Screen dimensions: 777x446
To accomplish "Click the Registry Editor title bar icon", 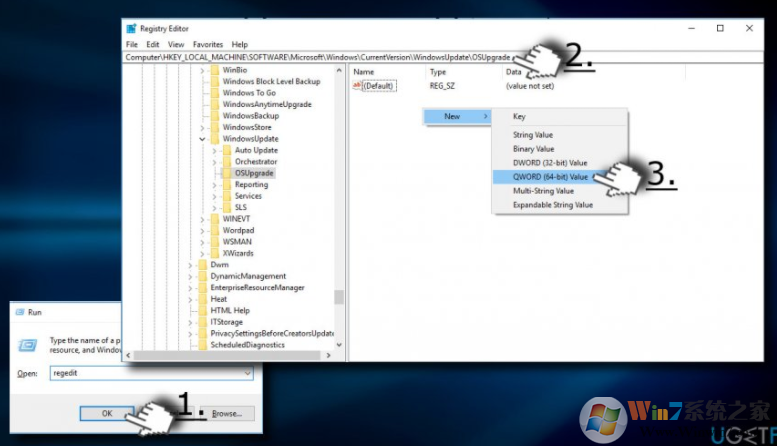I will 131,29.
